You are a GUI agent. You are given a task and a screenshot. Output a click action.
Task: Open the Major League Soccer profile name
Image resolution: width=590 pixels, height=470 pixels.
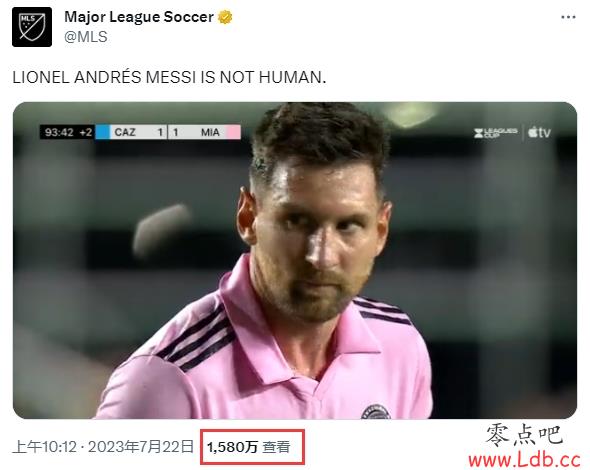pyautogui.click(x=139, y=17)
